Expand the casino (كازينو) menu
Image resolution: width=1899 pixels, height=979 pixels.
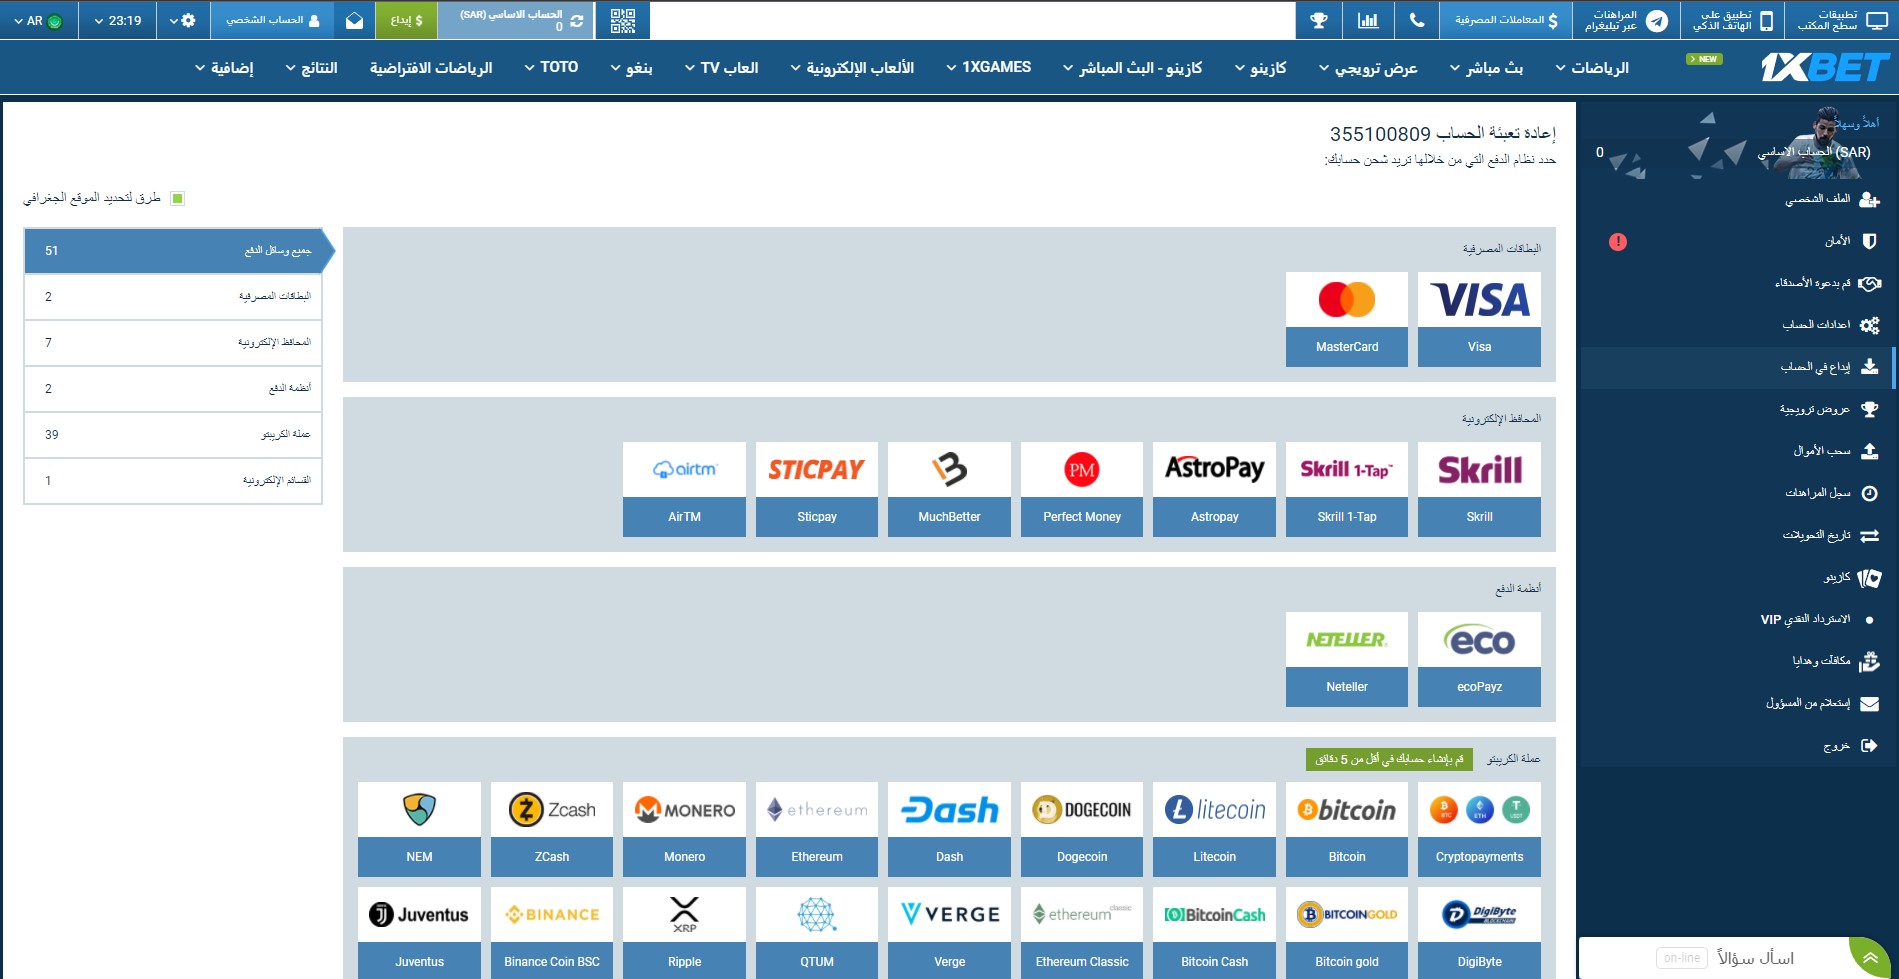[1260, 67]
